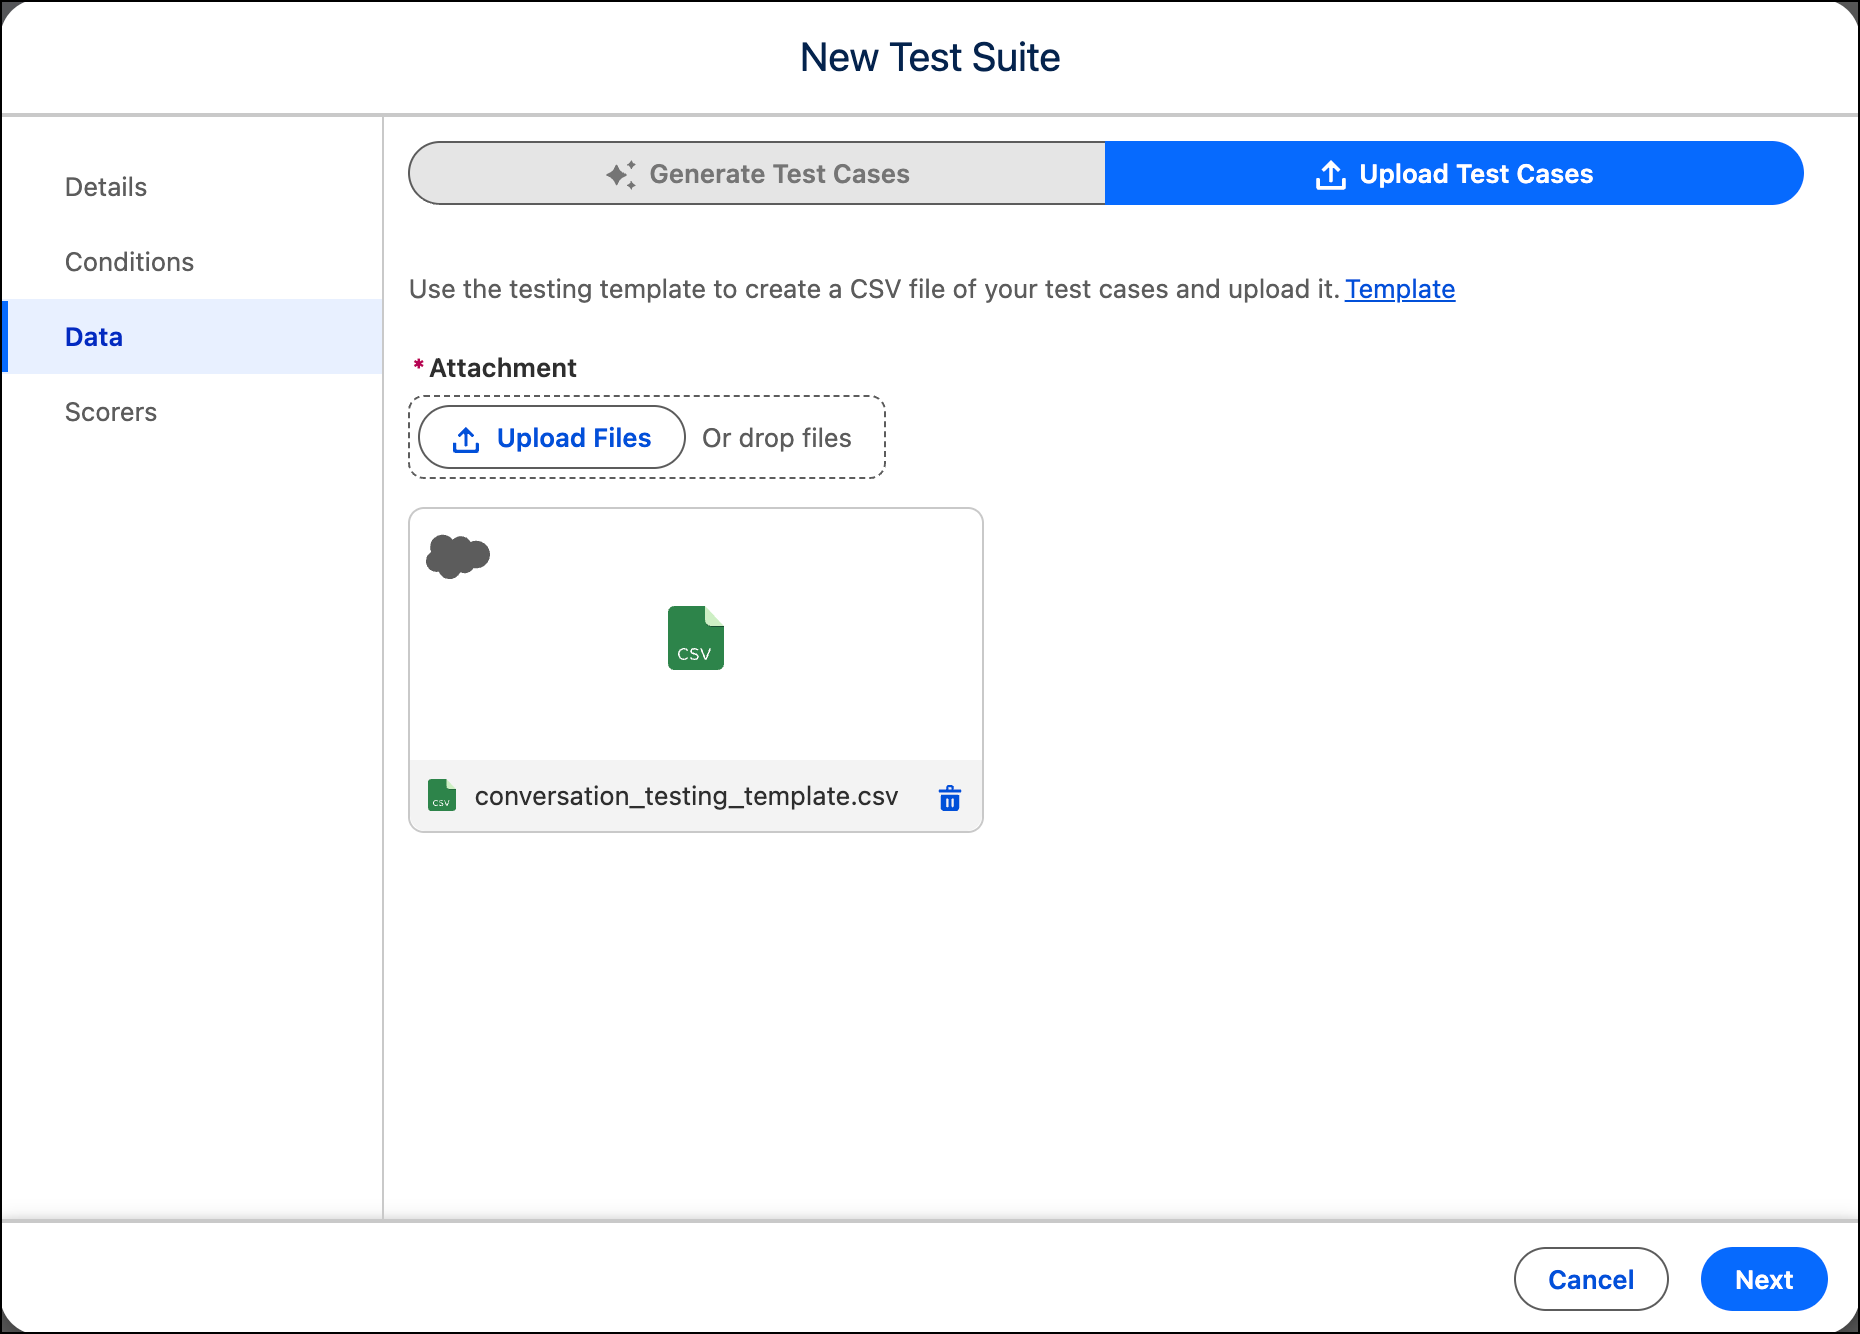The image size is (1860, 1334).
Task: Click the Upload Files button
Action: [x=552, y=438]
